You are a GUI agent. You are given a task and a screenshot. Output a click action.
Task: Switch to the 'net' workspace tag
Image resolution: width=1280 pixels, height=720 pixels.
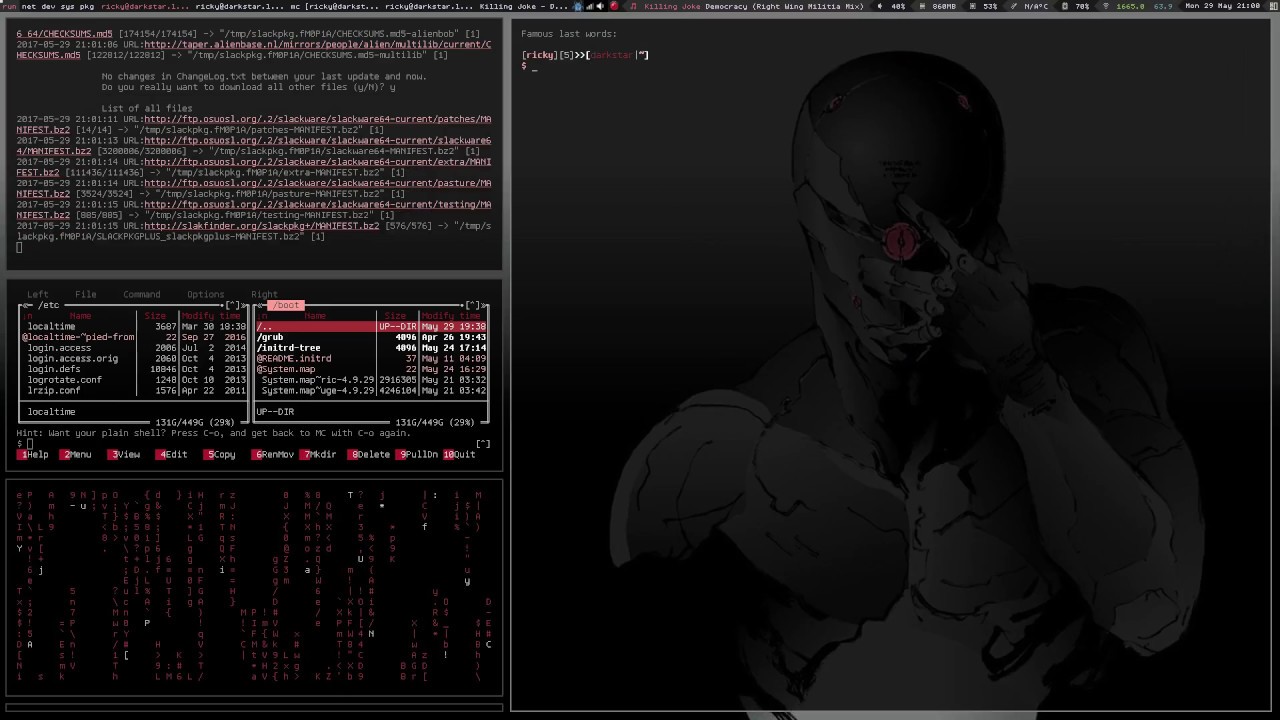click(x=28, y=6)
